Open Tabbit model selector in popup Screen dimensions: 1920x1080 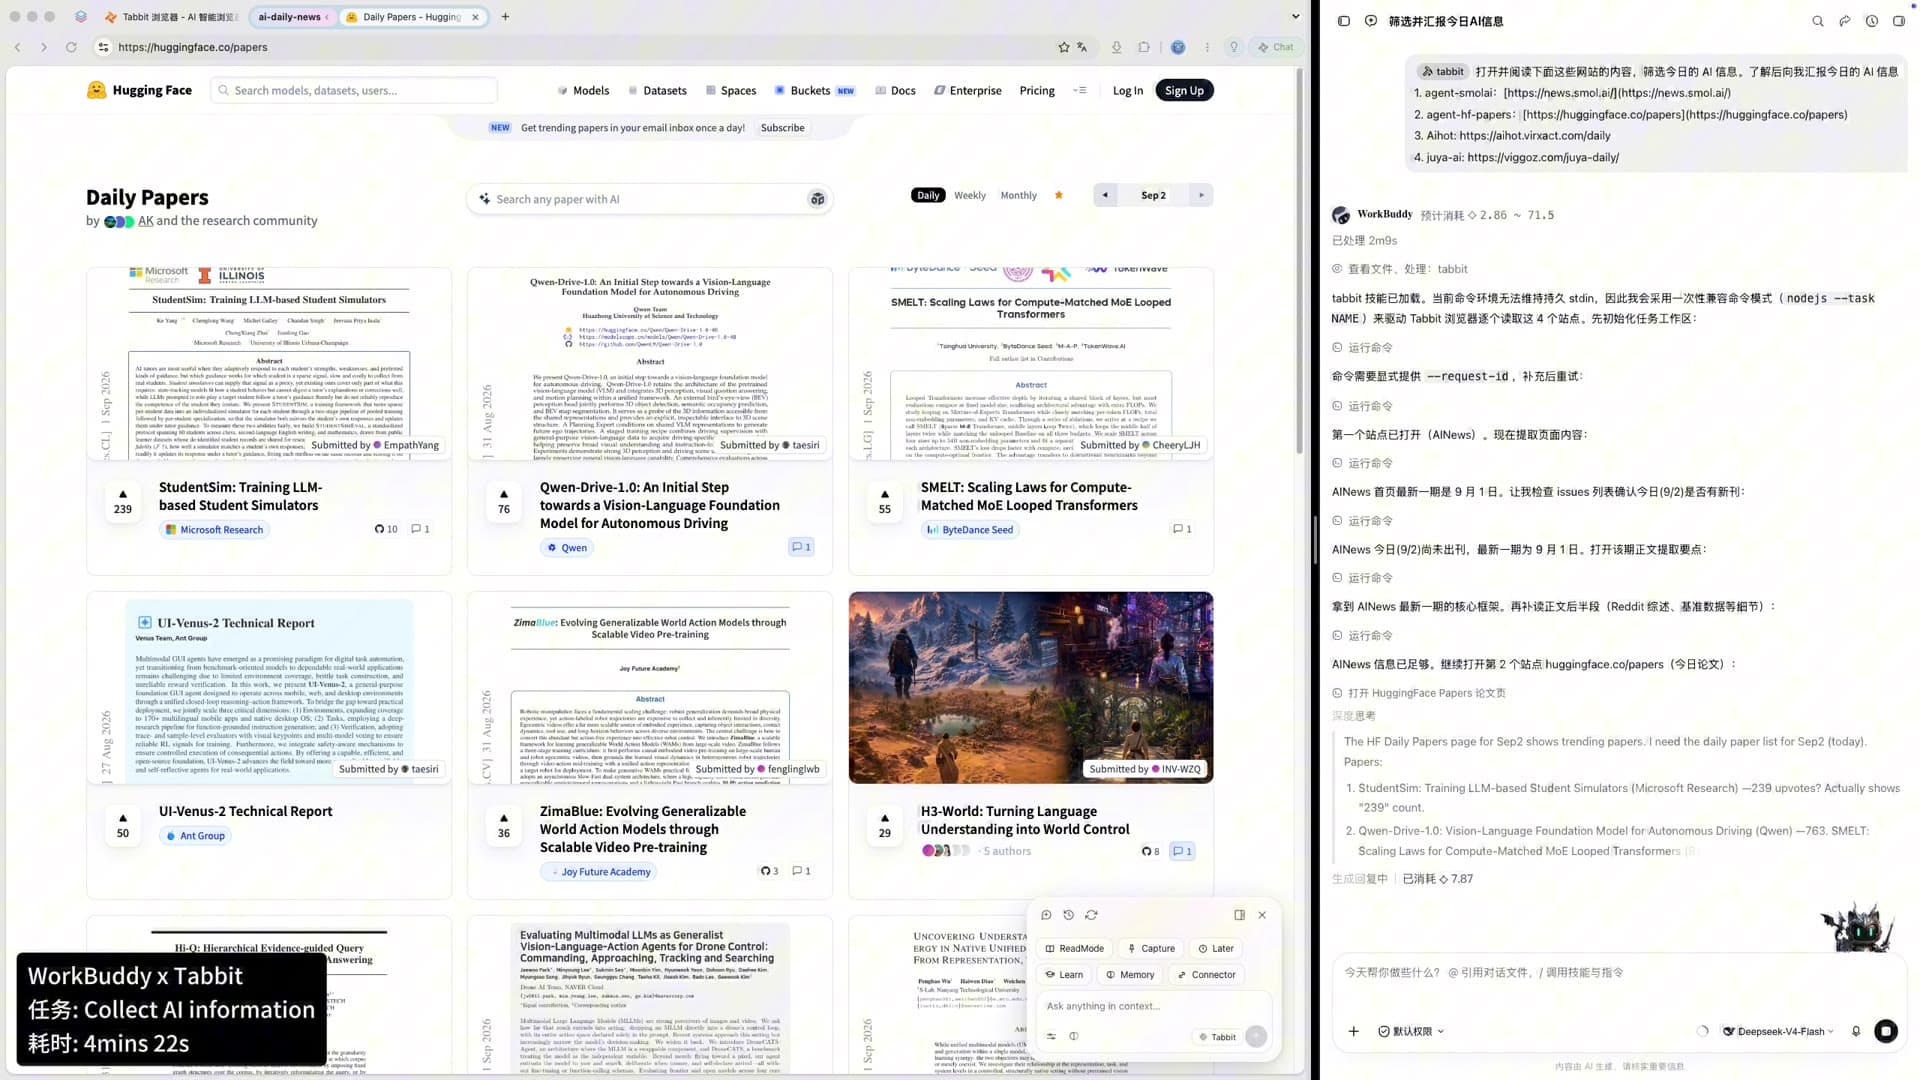point(1217,1037)
